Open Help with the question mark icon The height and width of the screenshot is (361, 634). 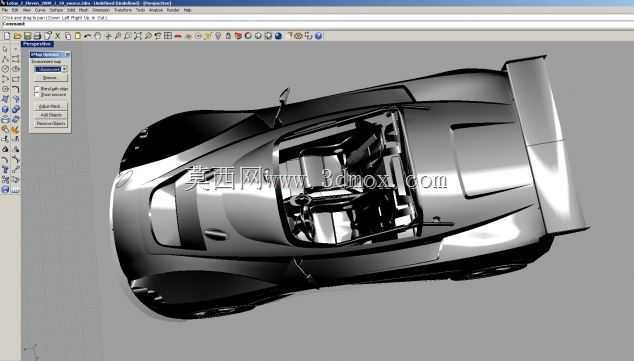319,36
